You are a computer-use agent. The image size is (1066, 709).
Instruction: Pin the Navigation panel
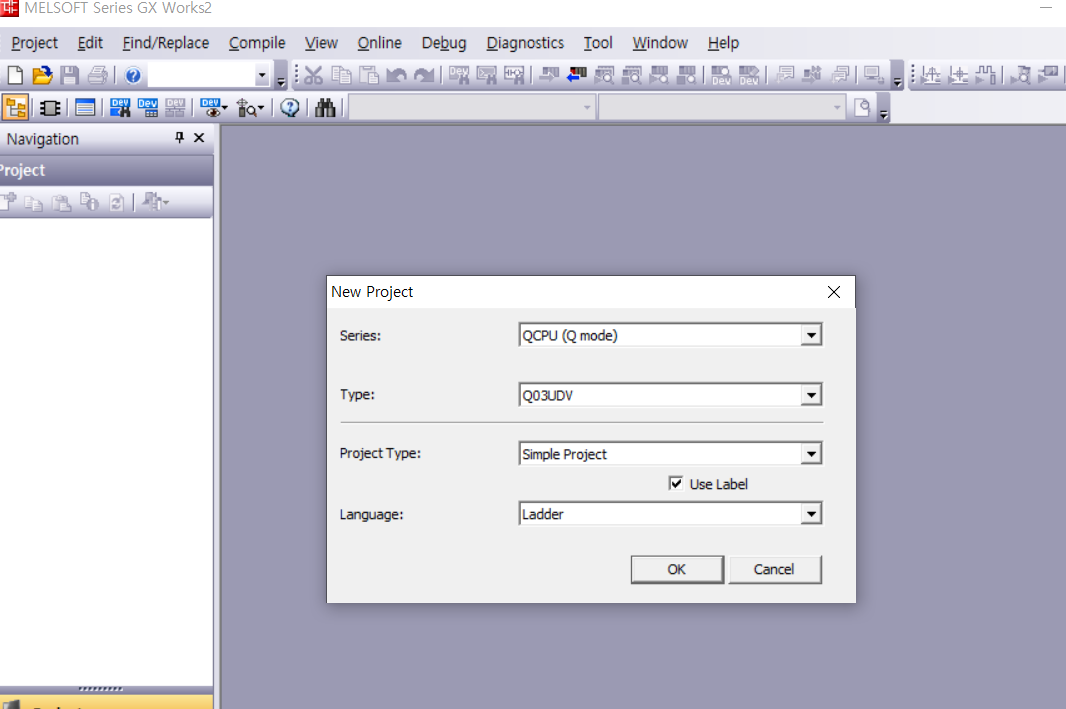tap(179, 137)
